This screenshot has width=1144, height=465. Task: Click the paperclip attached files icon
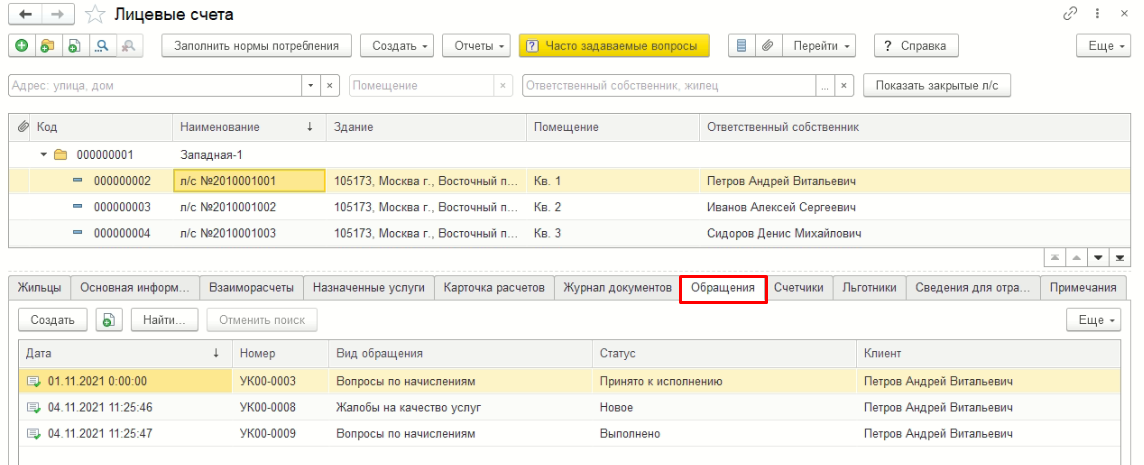pos(768,46)
